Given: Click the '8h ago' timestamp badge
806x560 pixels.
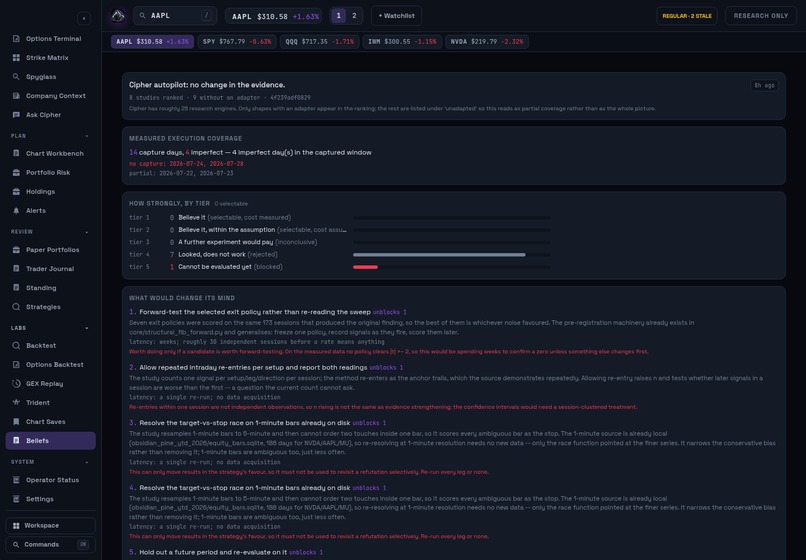Looking at the screenshot, I should pyautogui.click(x=764, y=85).
